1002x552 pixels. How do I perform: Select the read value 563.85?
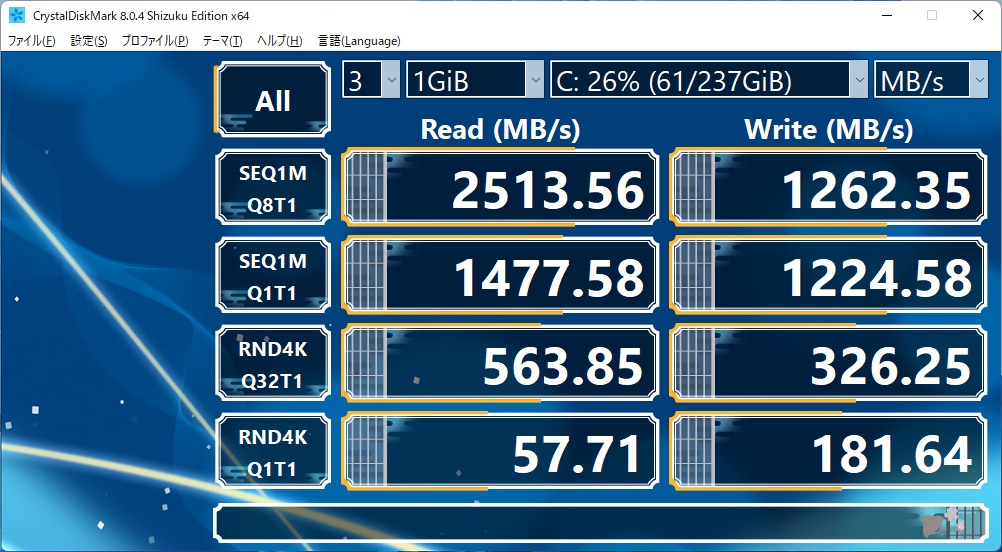pyautogui.click(x=500, y=364)
